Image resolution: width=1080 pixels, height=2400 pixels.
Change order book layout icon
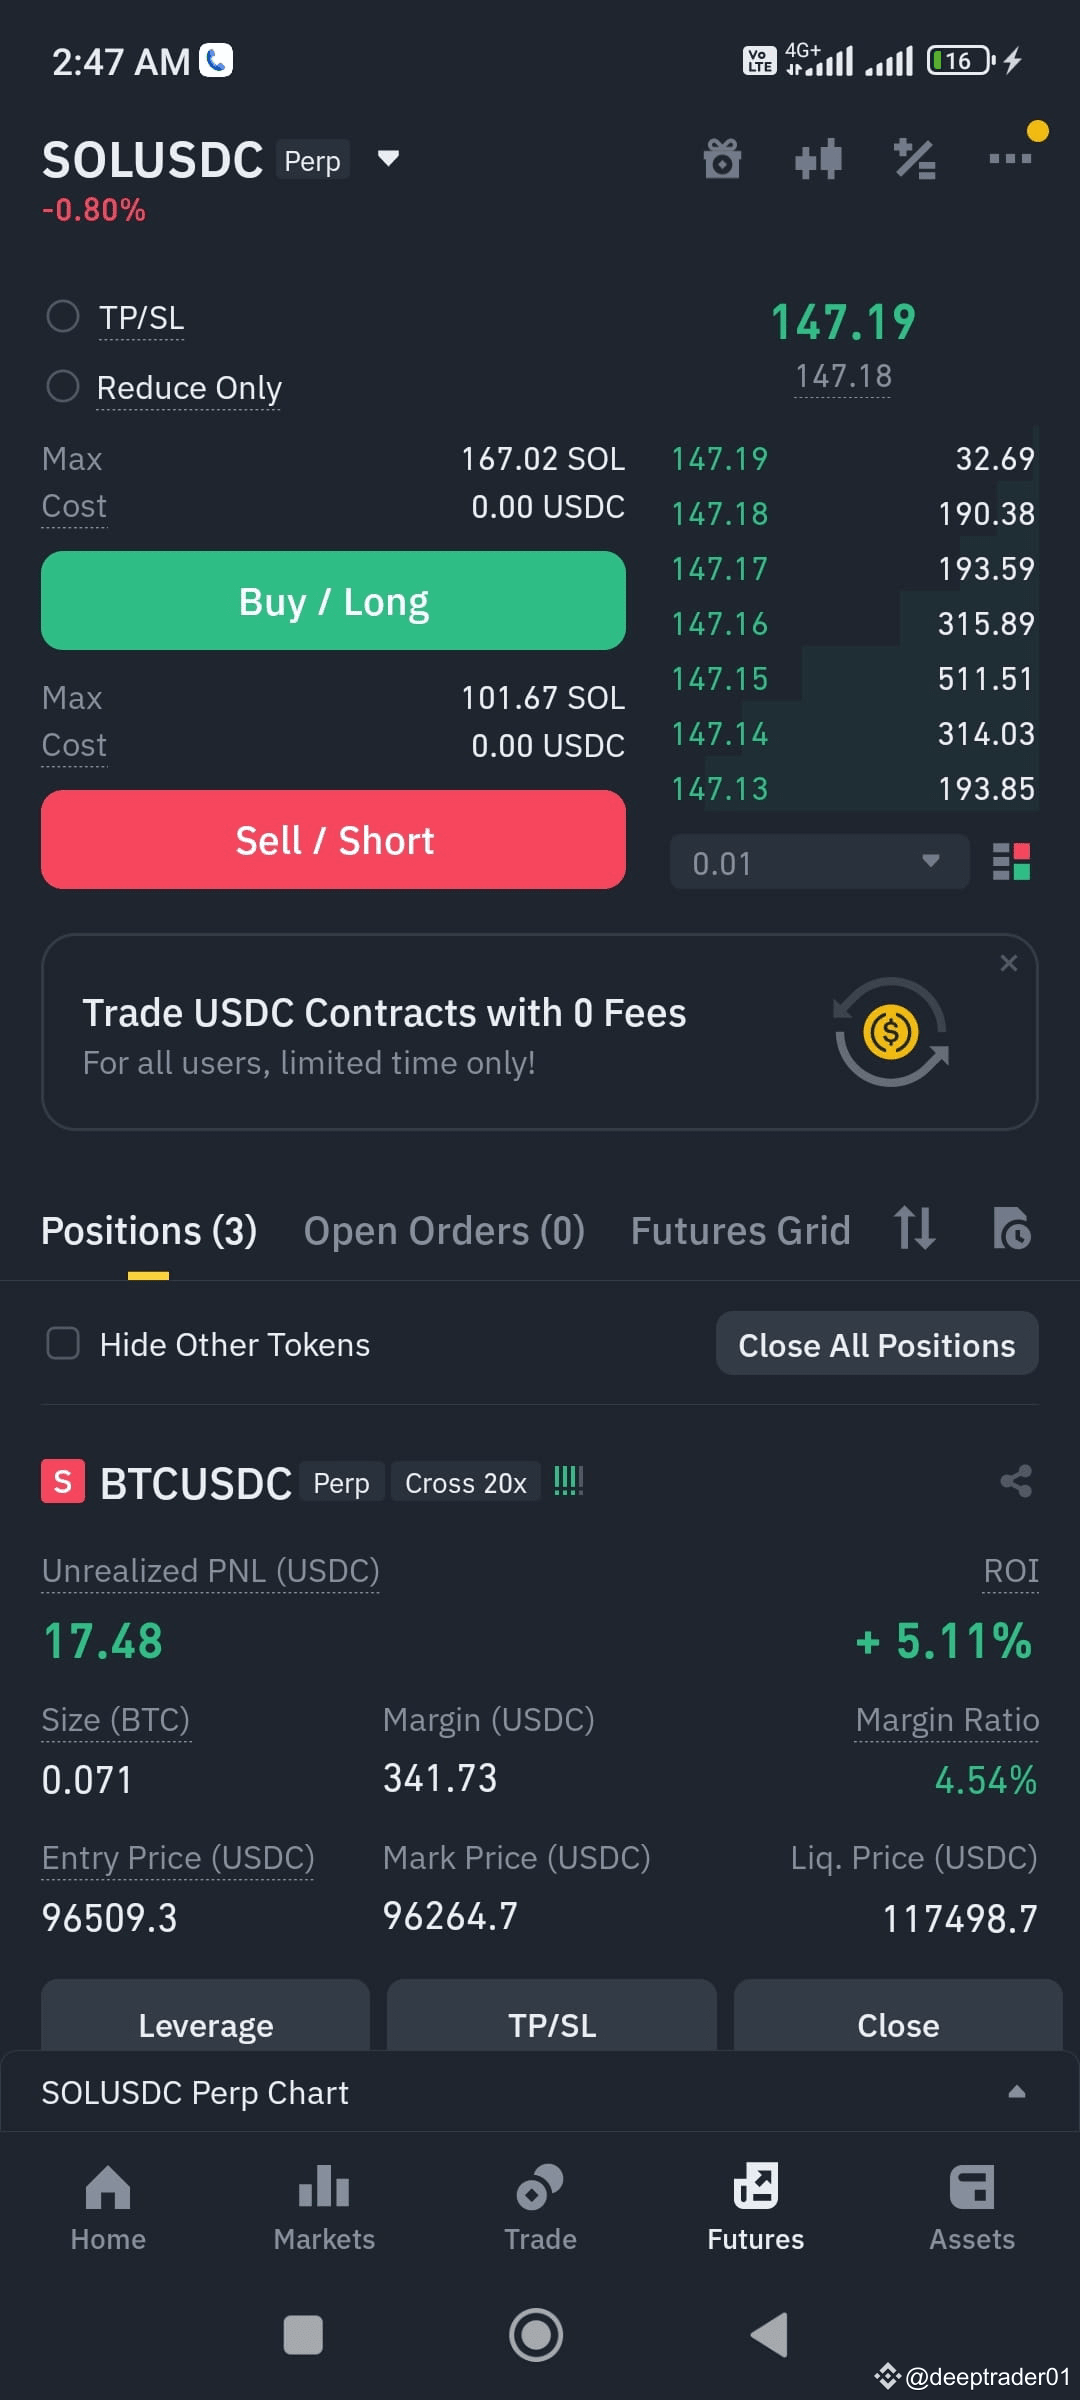click(x=1011, y=861)
